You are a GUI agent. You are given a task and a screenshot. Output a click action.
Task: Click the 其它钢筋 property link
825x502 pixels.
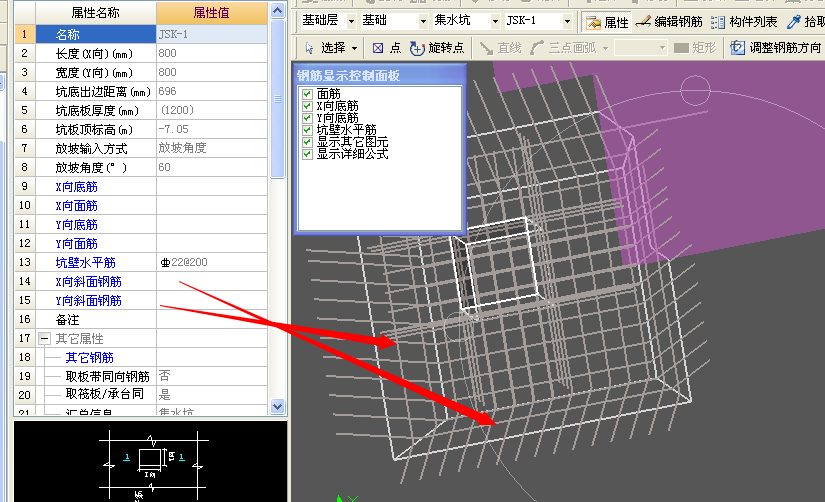[89, 358]
